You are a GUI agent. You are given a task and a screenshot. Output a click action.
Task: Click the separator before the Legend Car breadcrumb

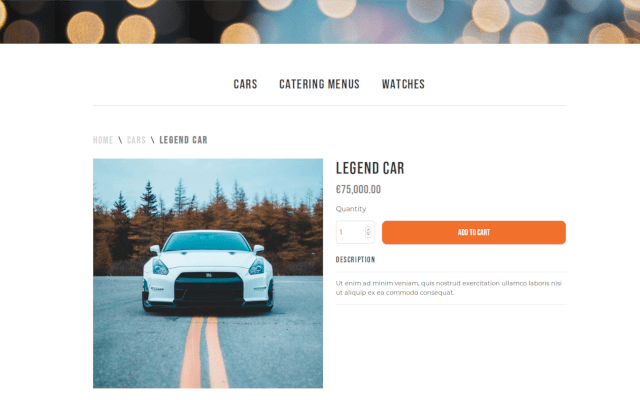point(153,140)
